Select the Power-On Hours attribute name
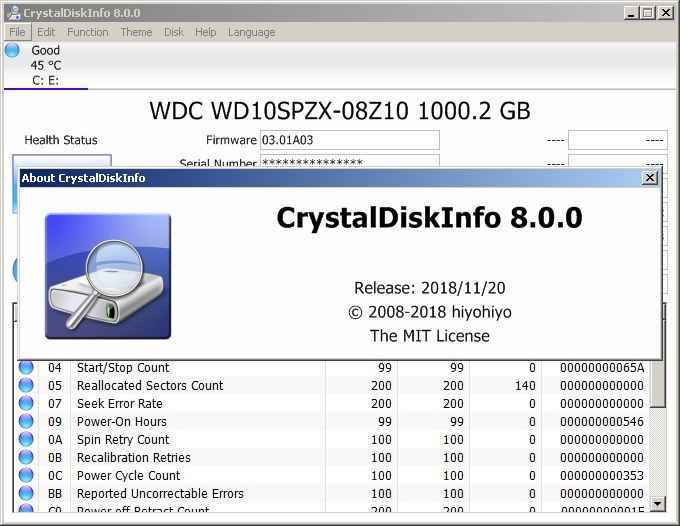 point(121,421)
